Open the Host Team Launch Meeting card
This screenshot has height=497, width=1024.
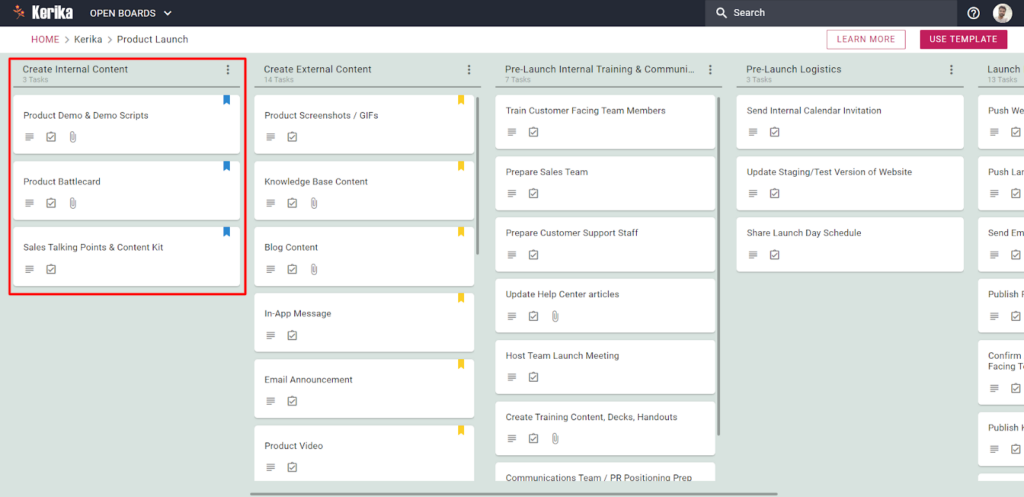605,367
